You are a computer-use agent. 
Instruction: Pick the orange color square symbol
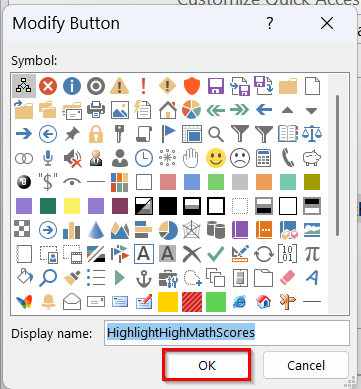[264, 182]
